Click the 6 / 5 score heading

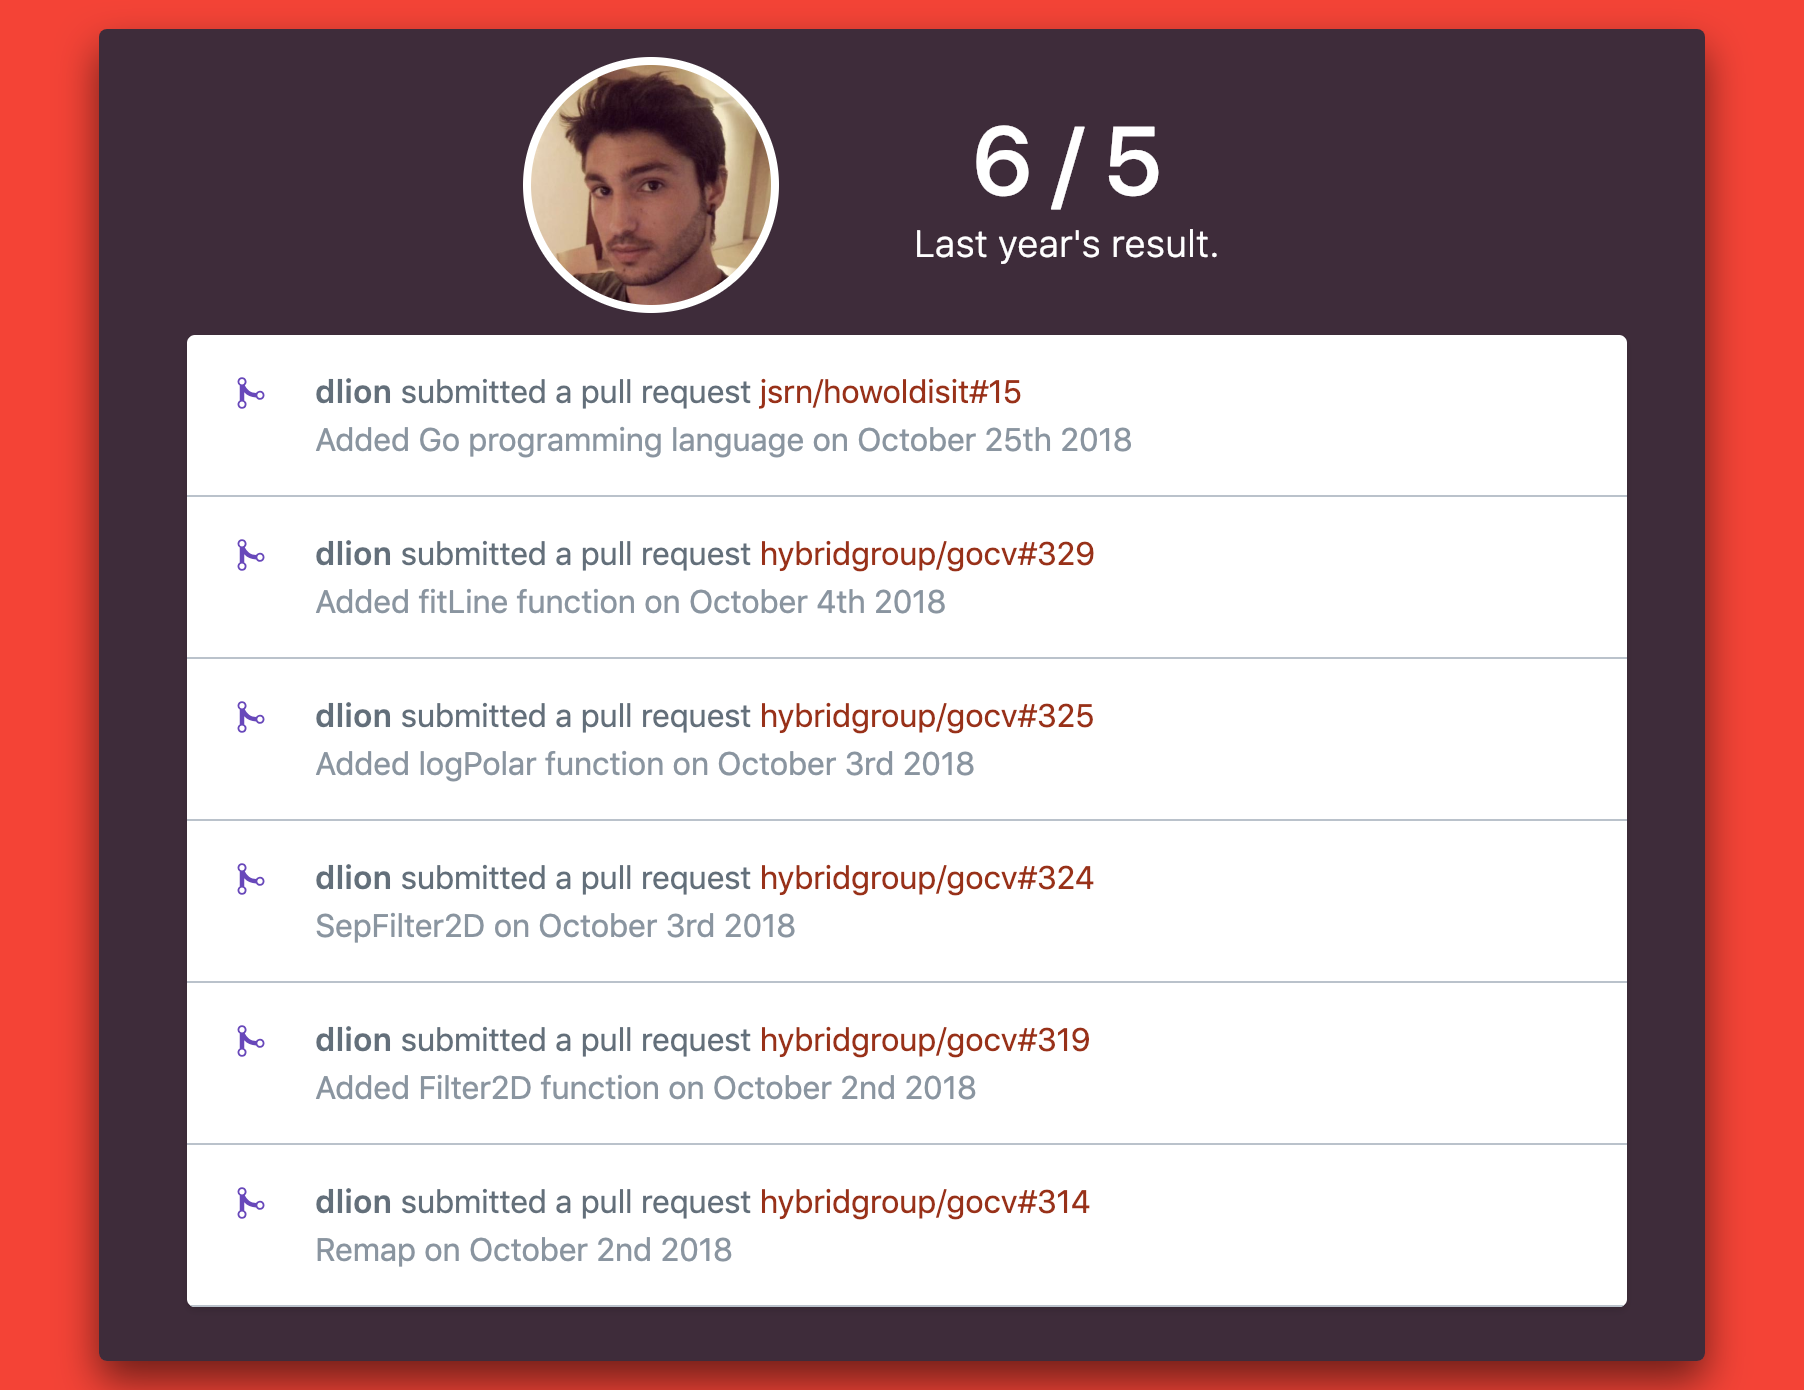point(1066,162)
